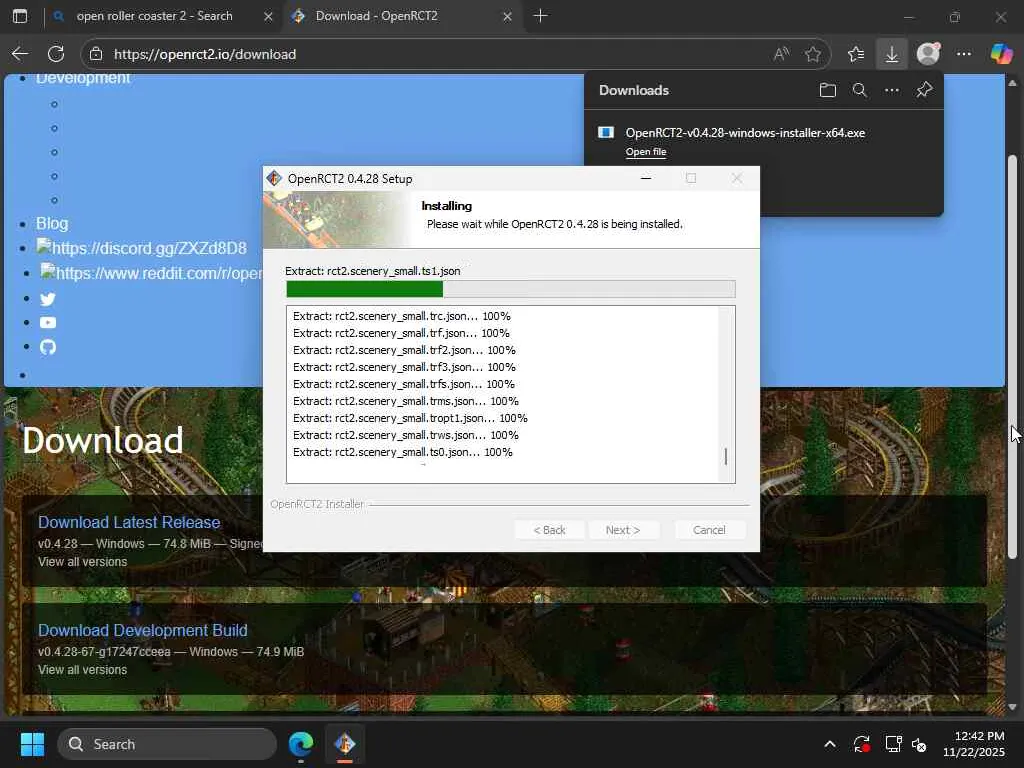This screenshot has height=768, width=1024.
Task: Open the Windows Start menu
Action: [x=32, y=744]
